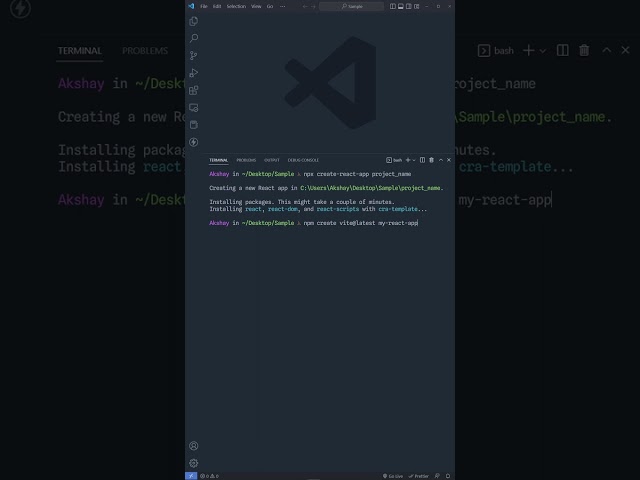Open the lightning bolt extension in activity bar
Viewport: 640px width, 480px height.
193,142
